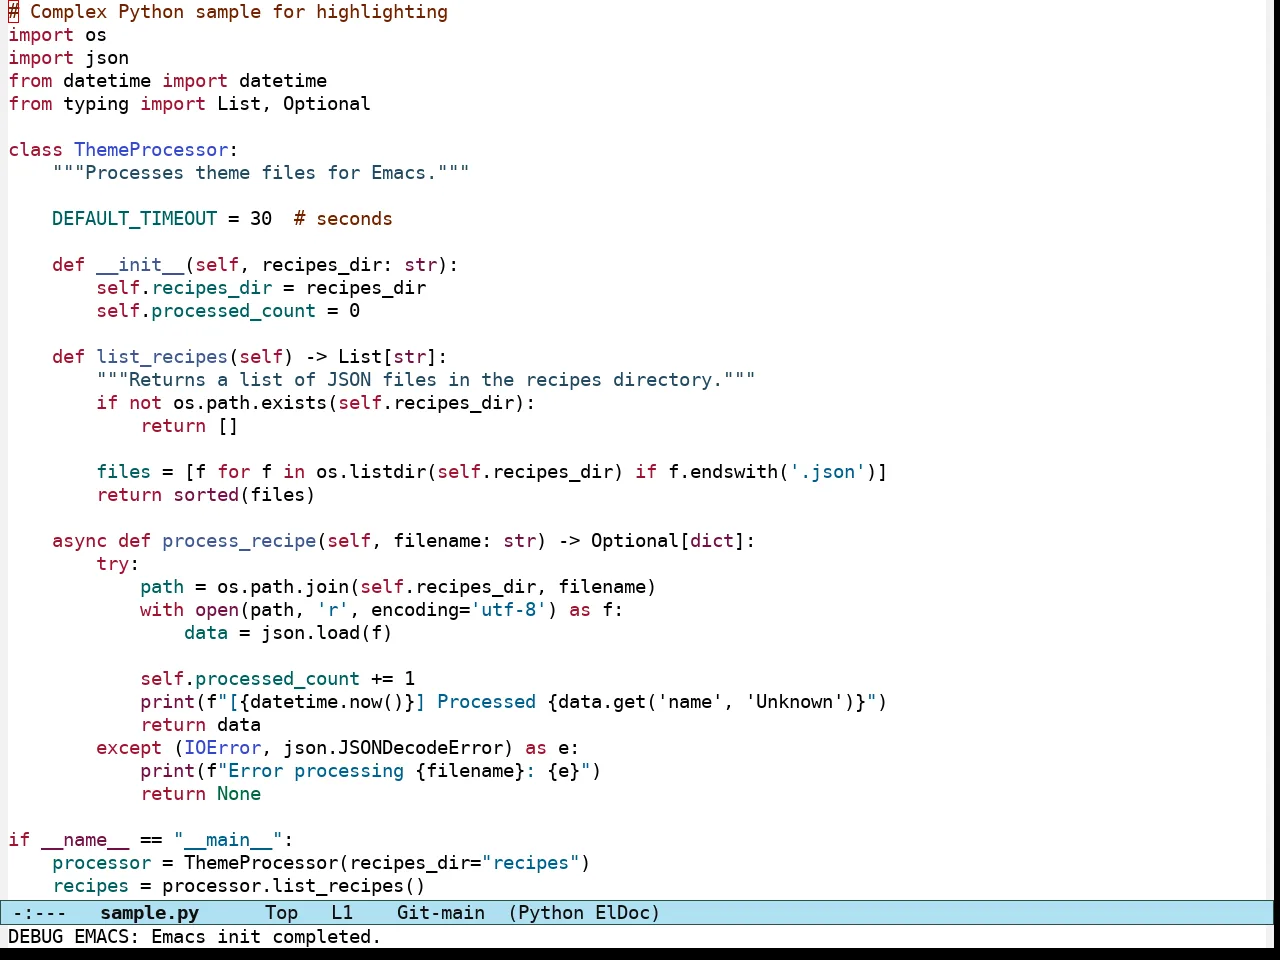This screenshot has width=1280, height=960.
Task: Click the DEFAULT_TIMEOUT constant name
Action: pos(134,219)
